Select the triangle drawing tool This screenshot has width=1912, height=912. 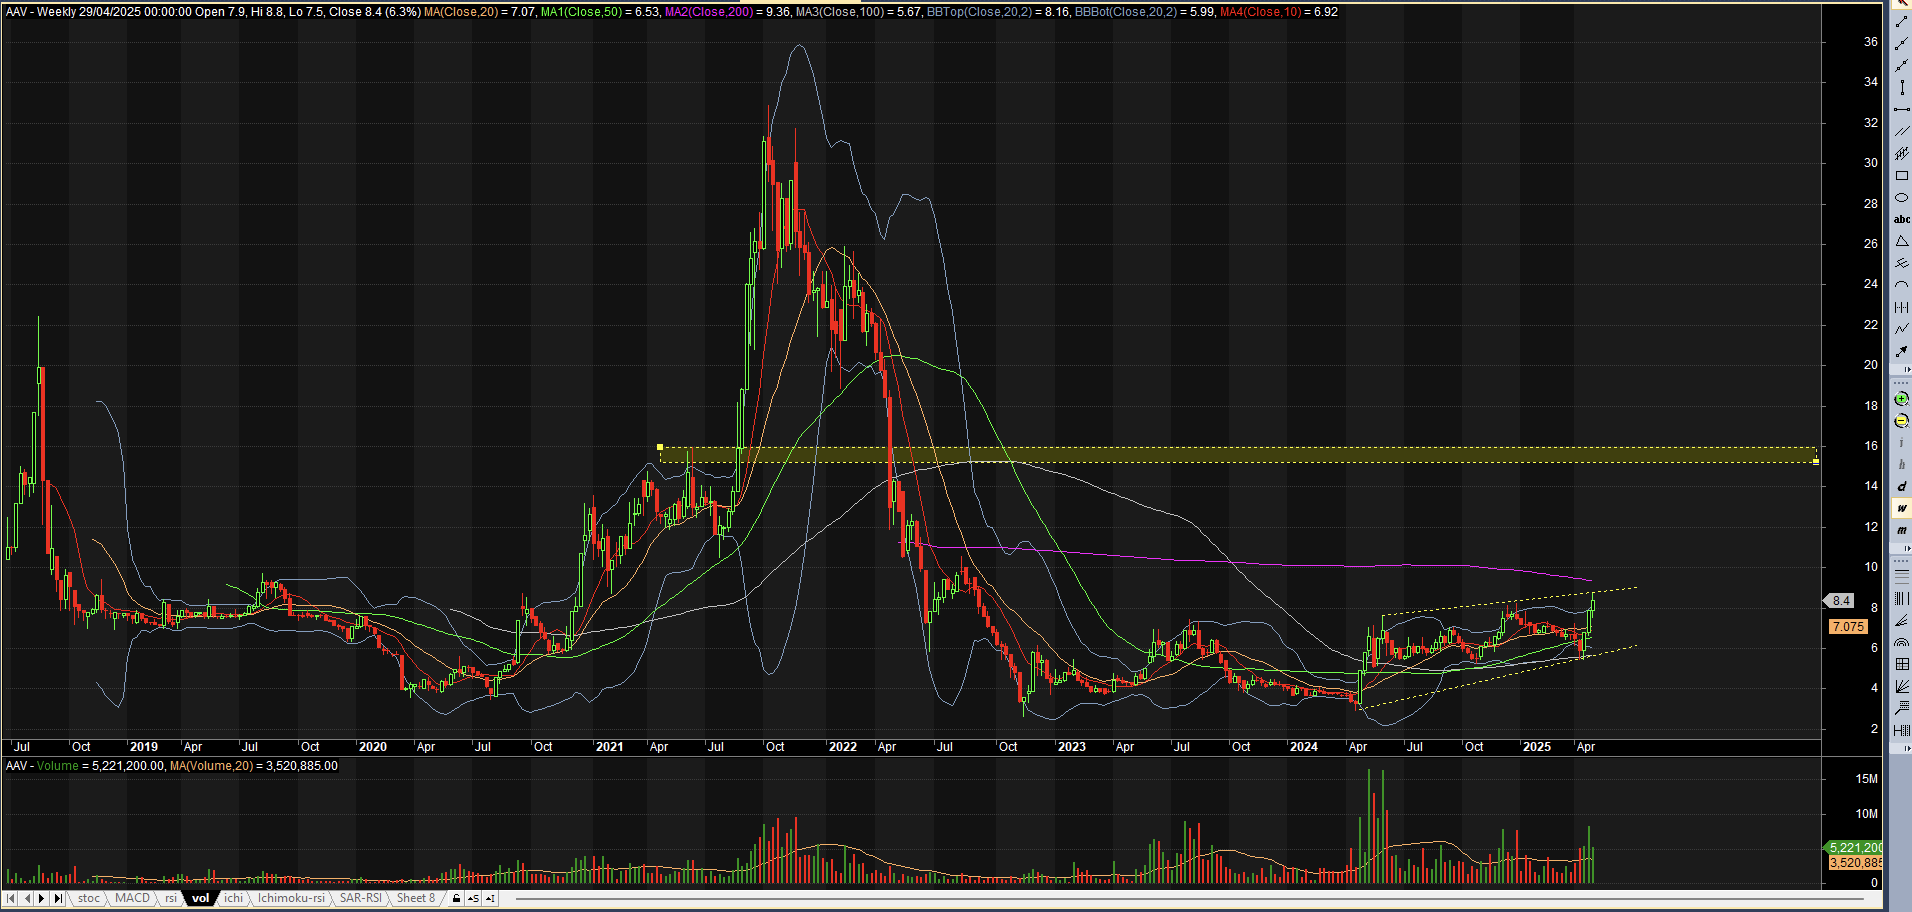click(x=1901, y=242)
